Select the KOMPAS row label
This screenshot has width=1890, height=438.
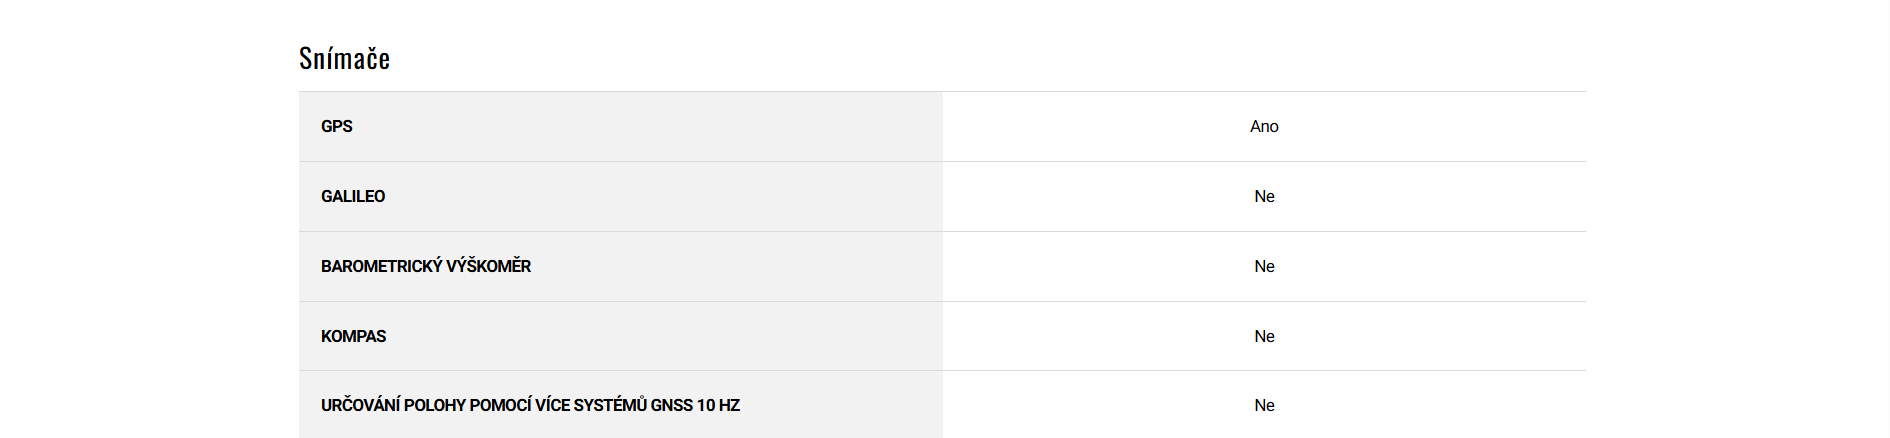[x=353, y=337]
